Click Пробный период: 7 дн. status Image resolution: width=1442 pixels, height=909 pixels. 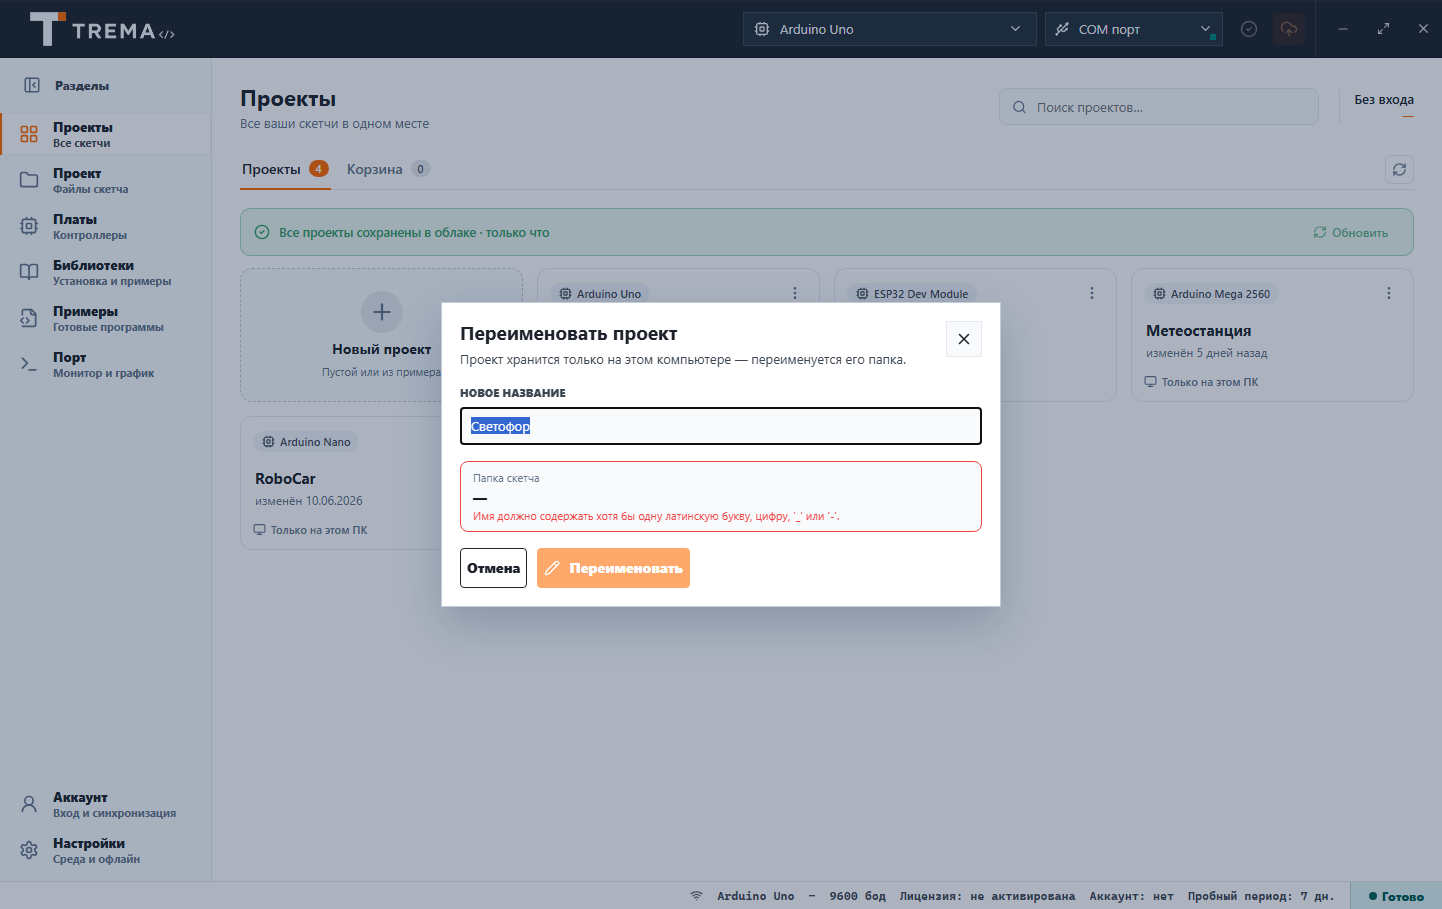(x=1261, y=896)
